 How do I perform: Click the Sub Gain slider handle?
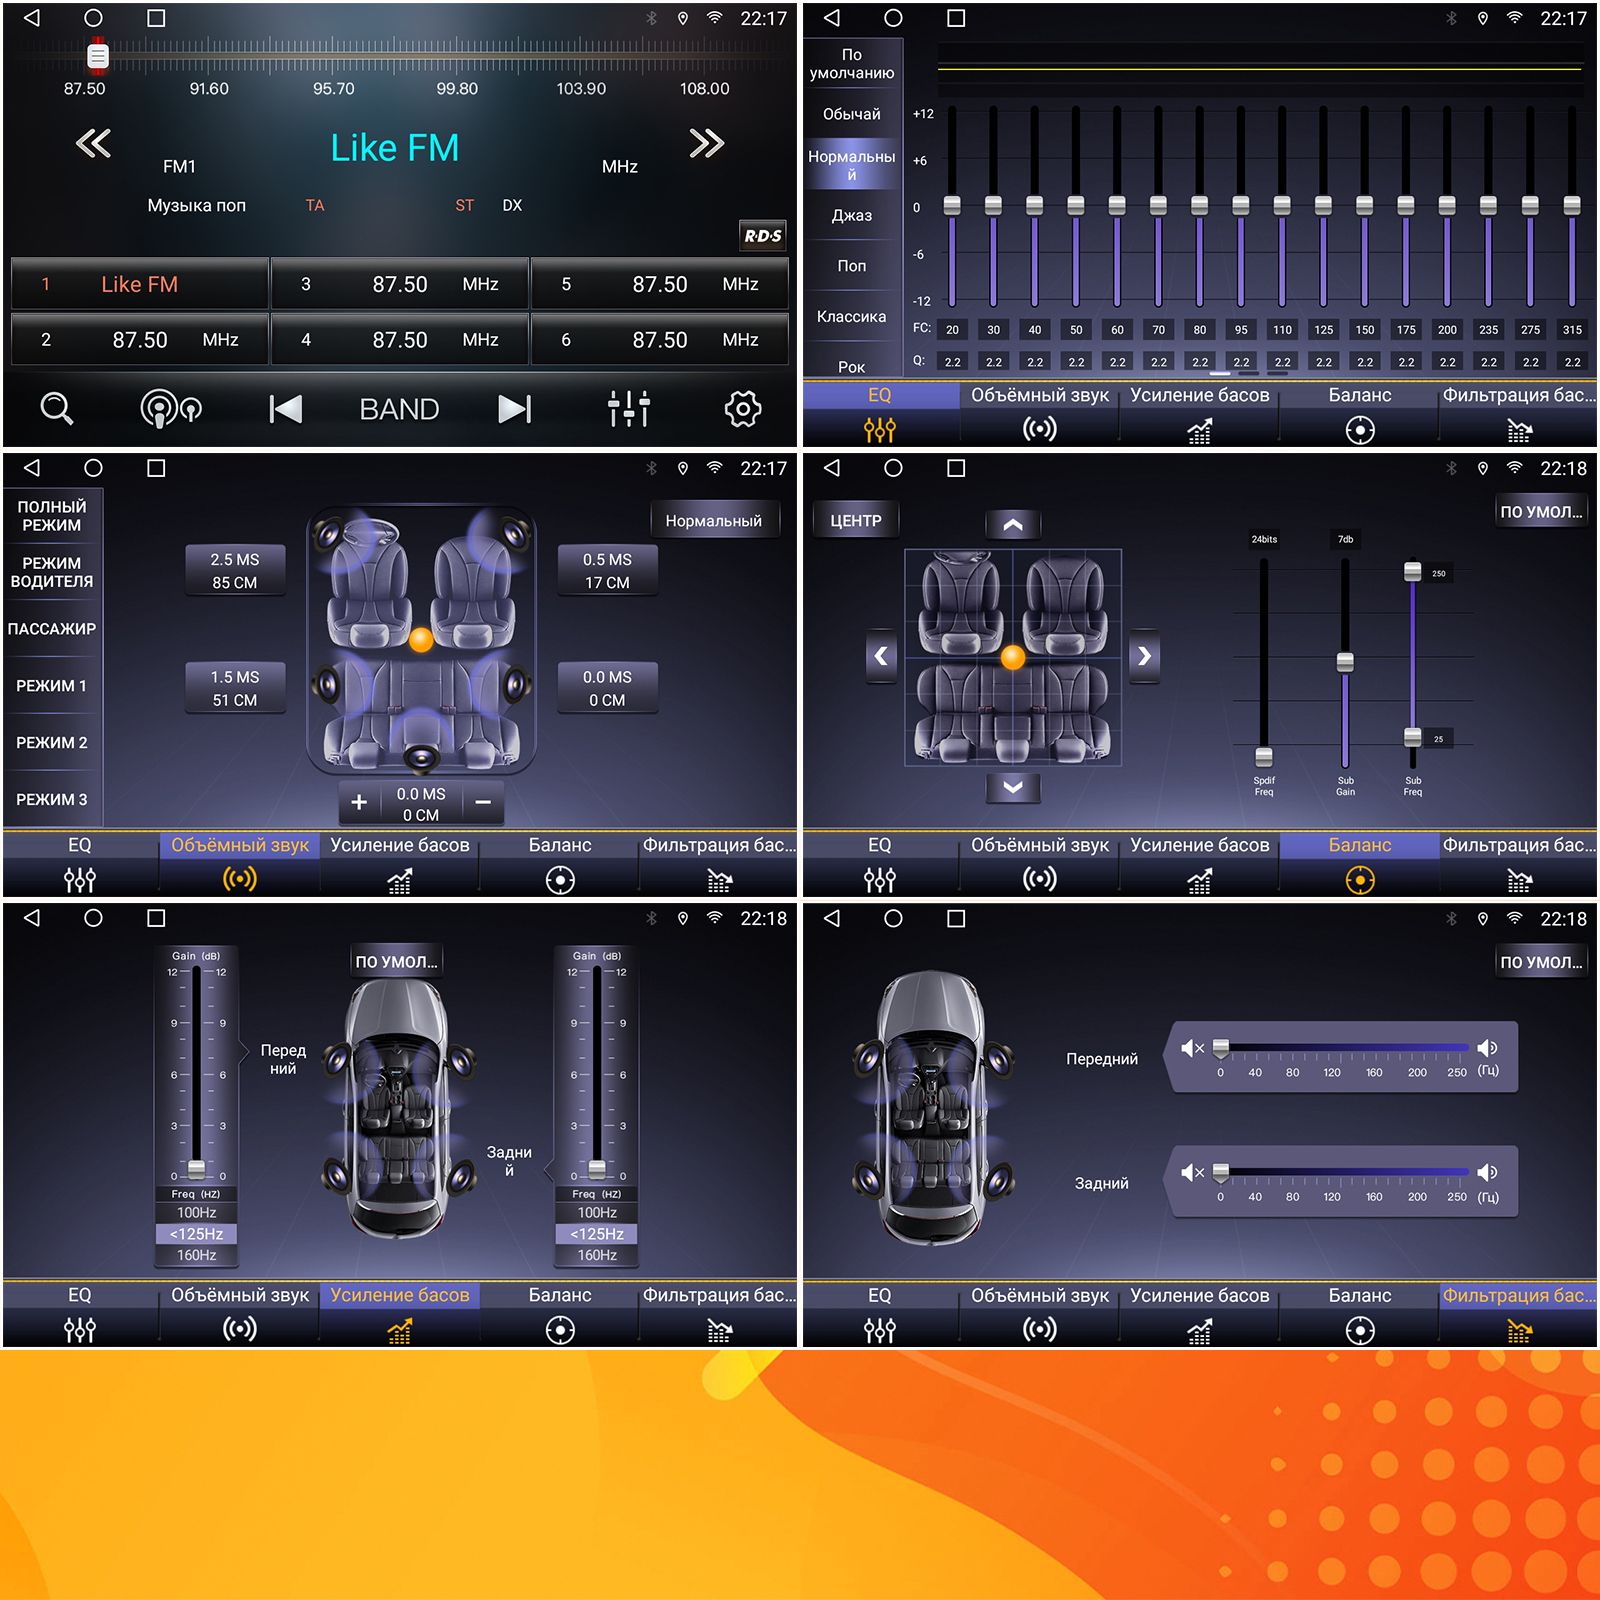(x=1345, y=662)
